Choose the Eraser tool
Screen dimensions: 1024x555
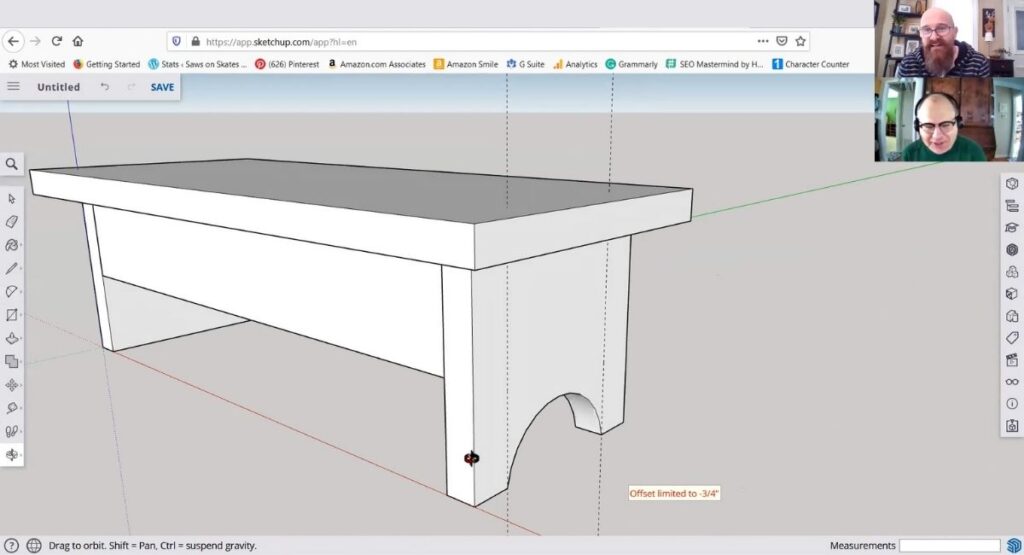click(x=12, y=221)
